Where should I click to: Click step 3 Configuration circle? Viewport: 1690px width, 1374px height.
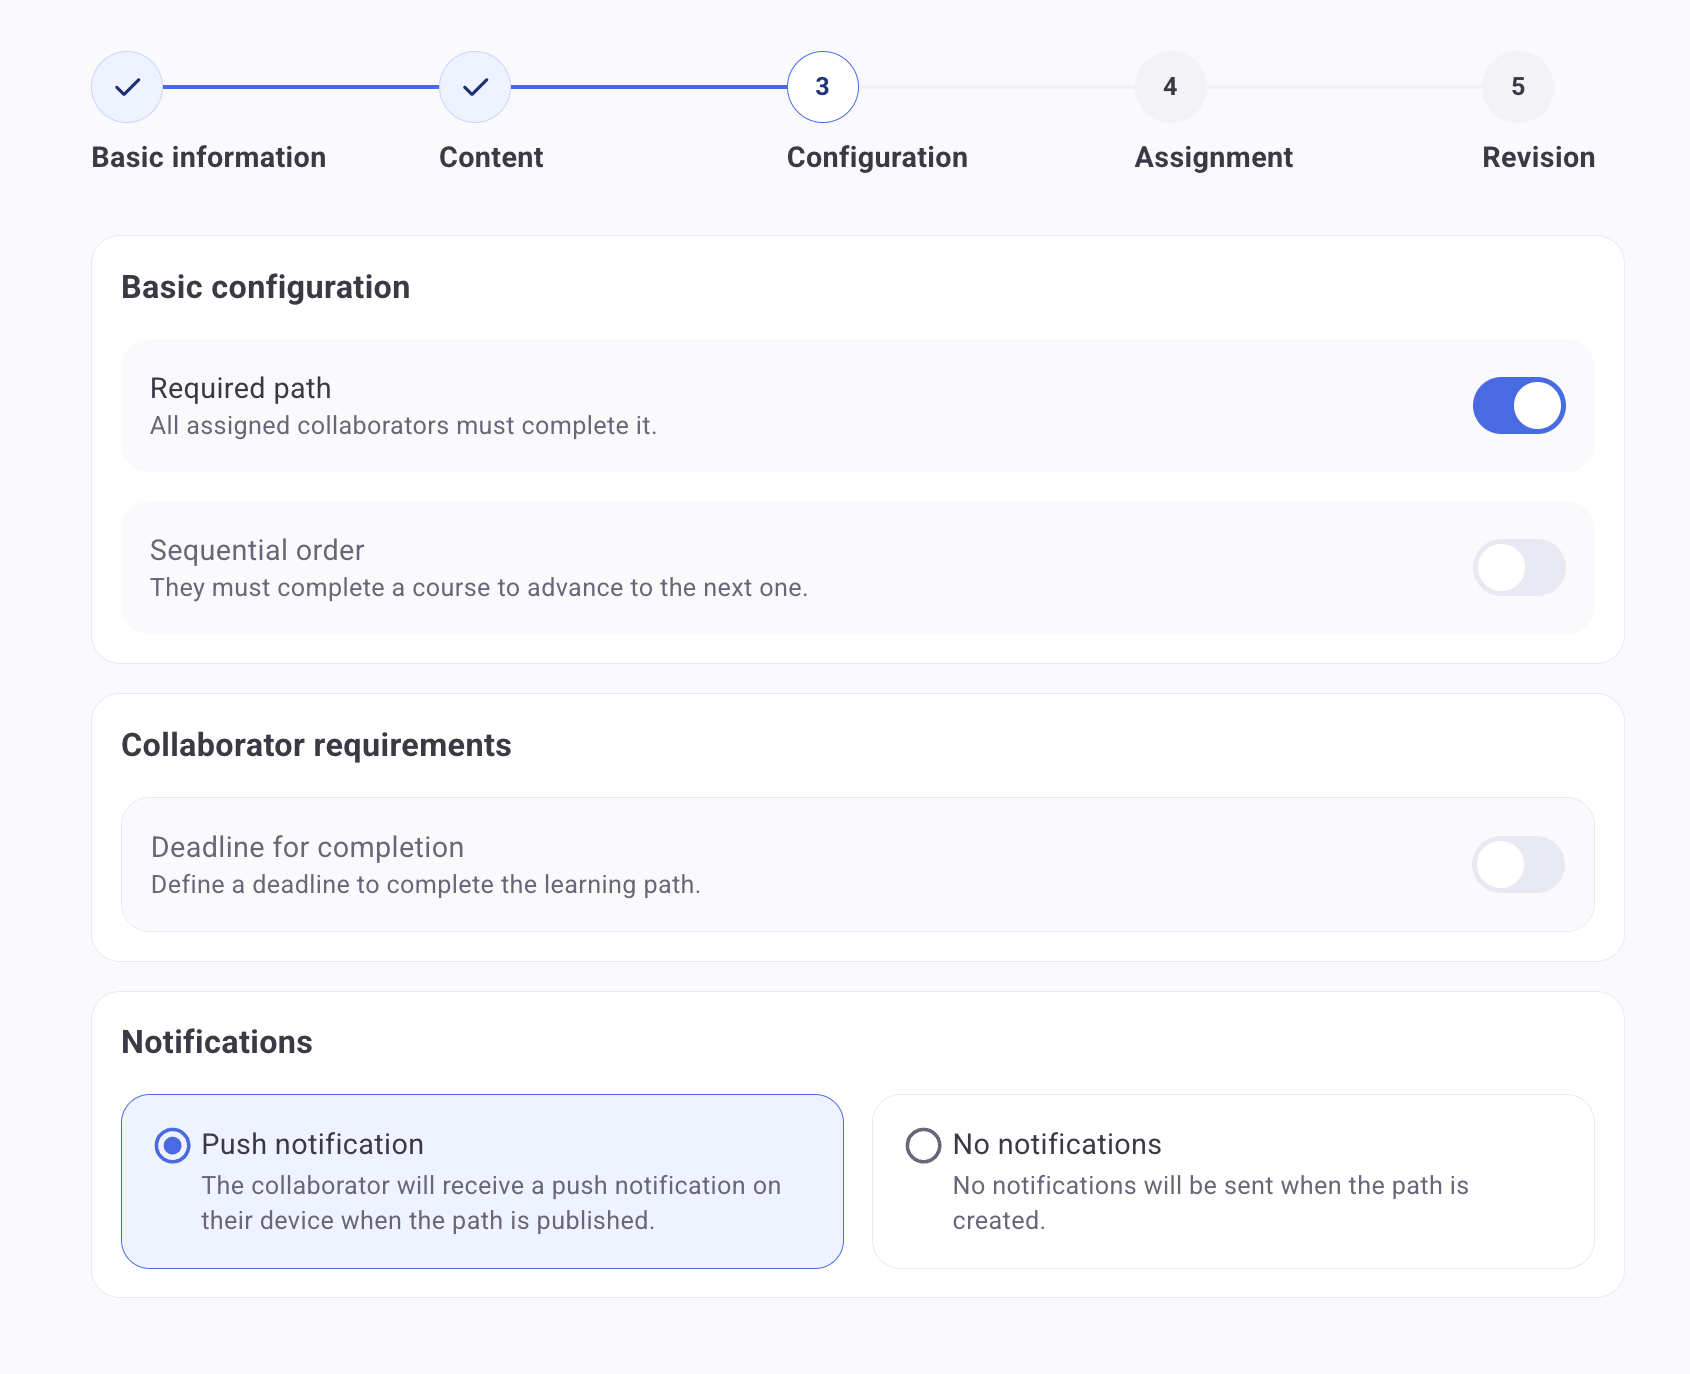[x=822, y=87]
